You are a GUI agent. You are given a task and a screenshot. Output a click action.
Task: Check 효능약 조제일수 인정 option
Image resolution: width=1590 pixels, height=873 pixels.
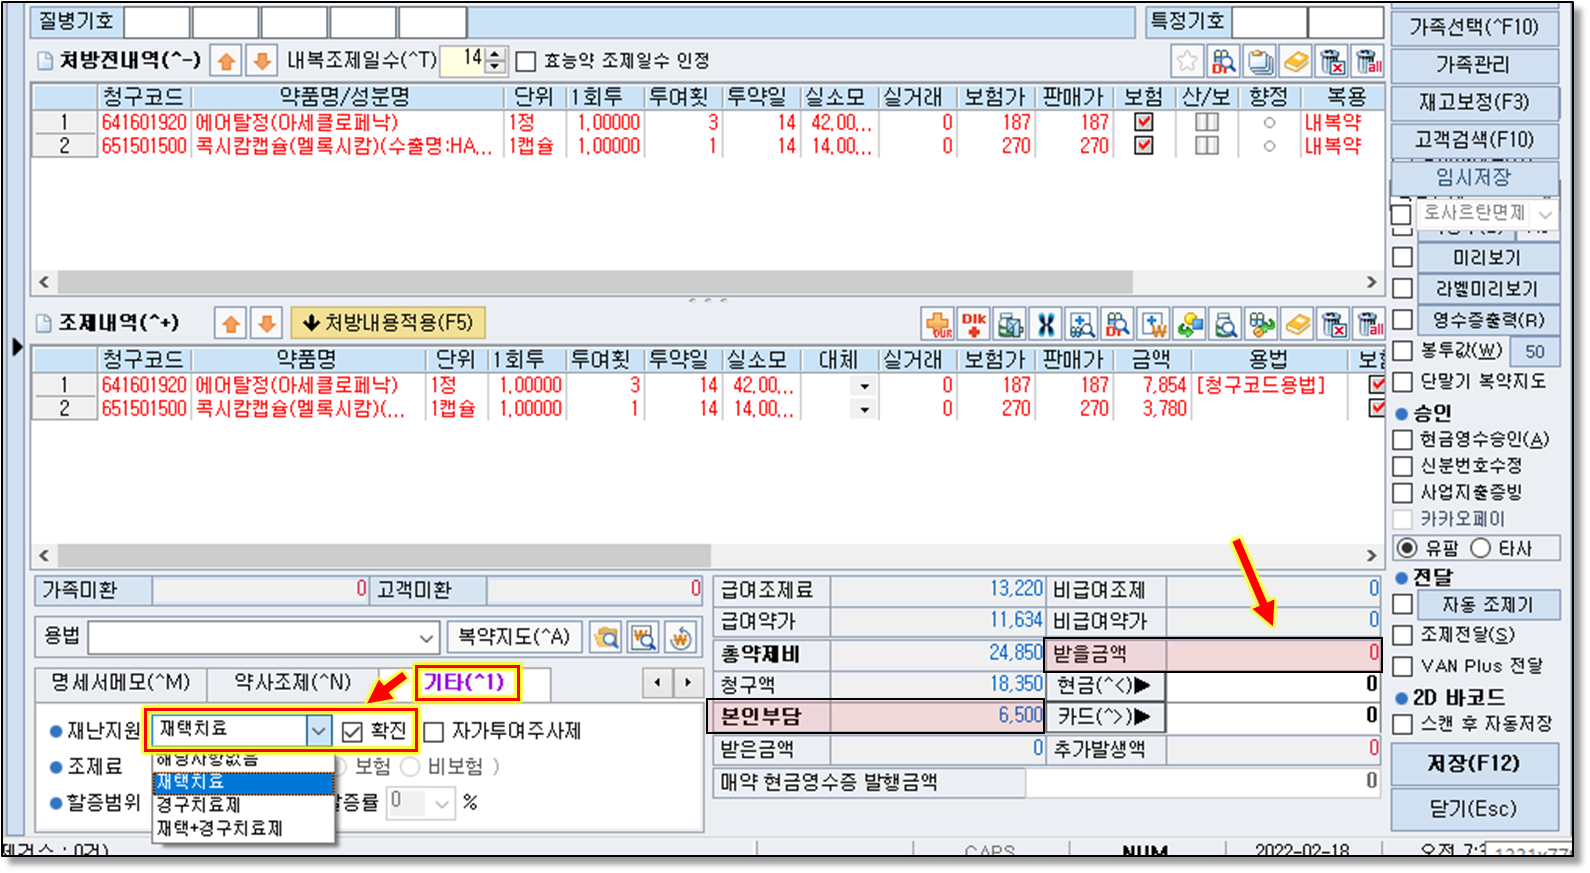click(526, 62)
